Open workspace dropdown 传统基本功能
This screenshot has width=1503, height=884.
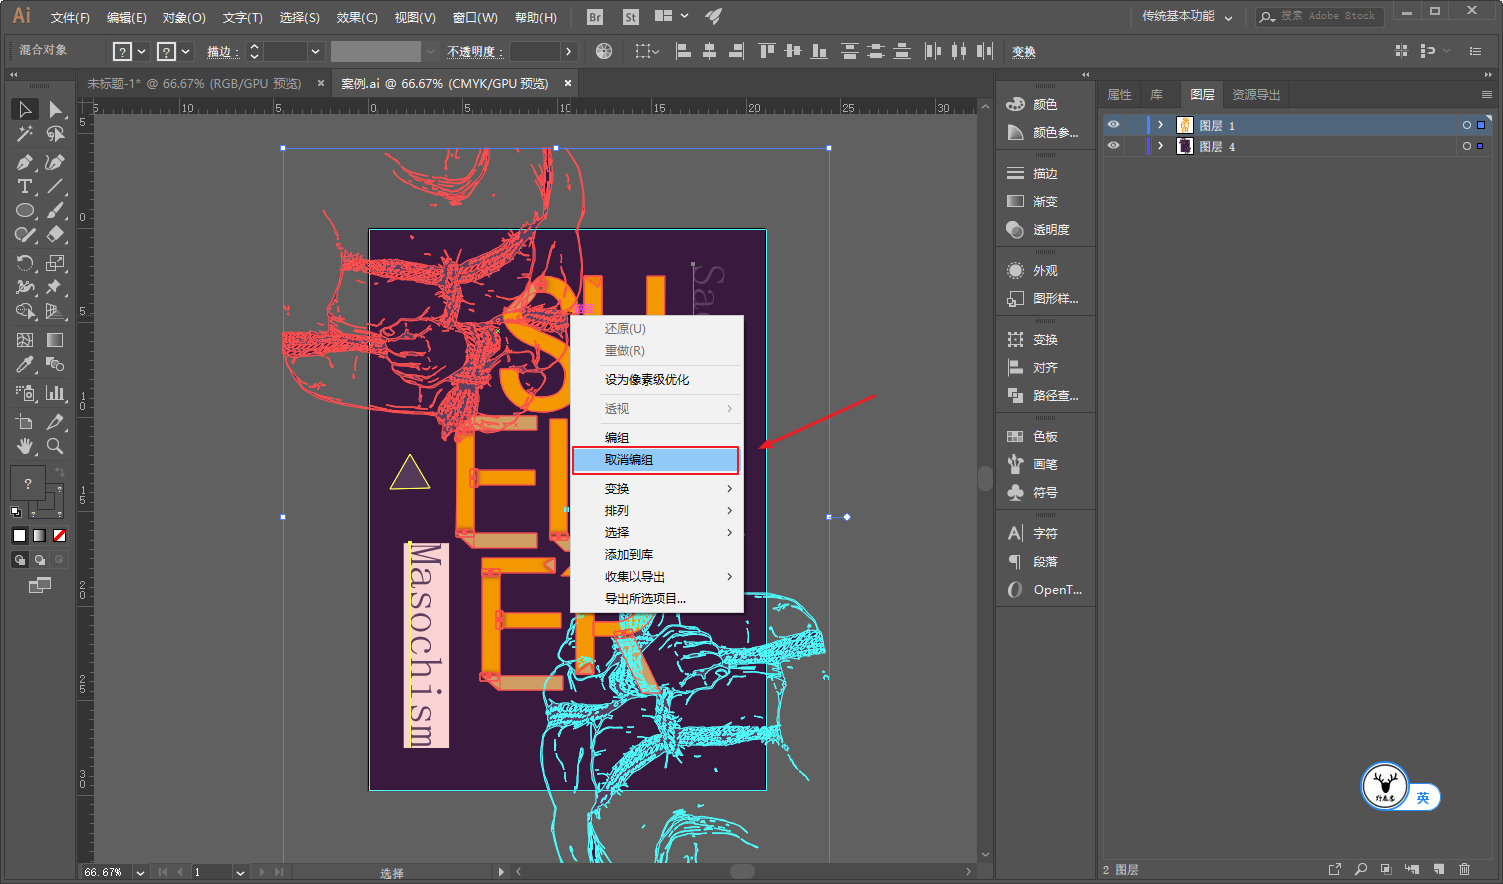tap(1187, 16)
